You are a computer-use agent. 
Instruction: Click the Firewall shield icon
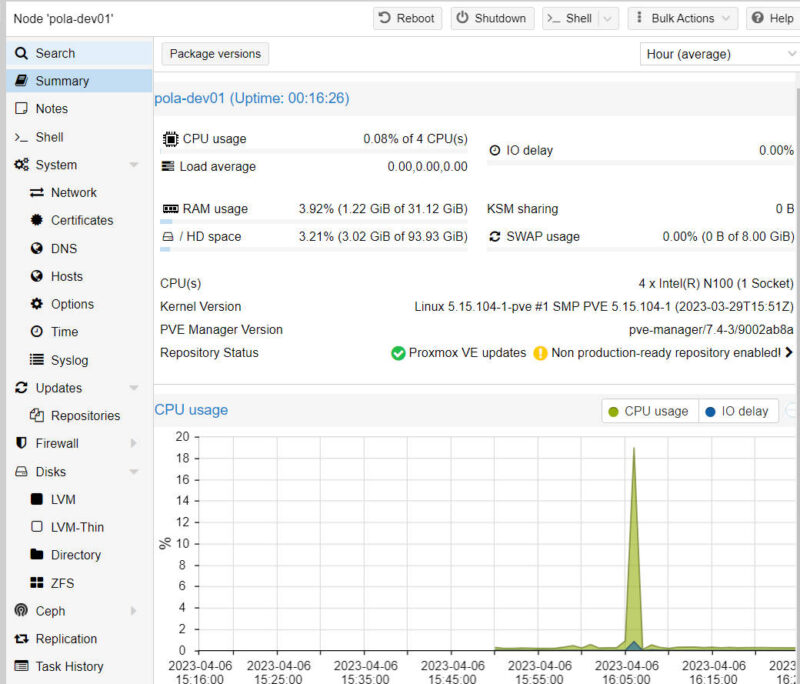(21, 443)
